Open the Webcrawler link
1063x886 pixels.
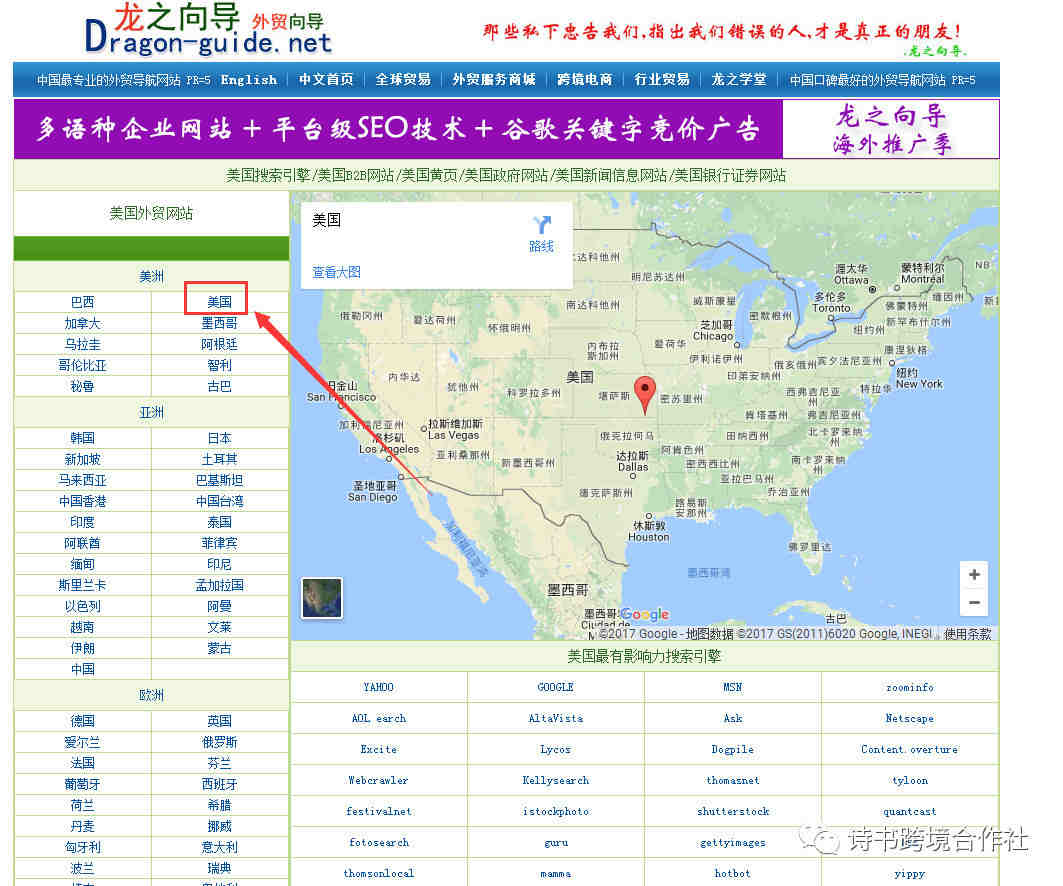point(378,780)
